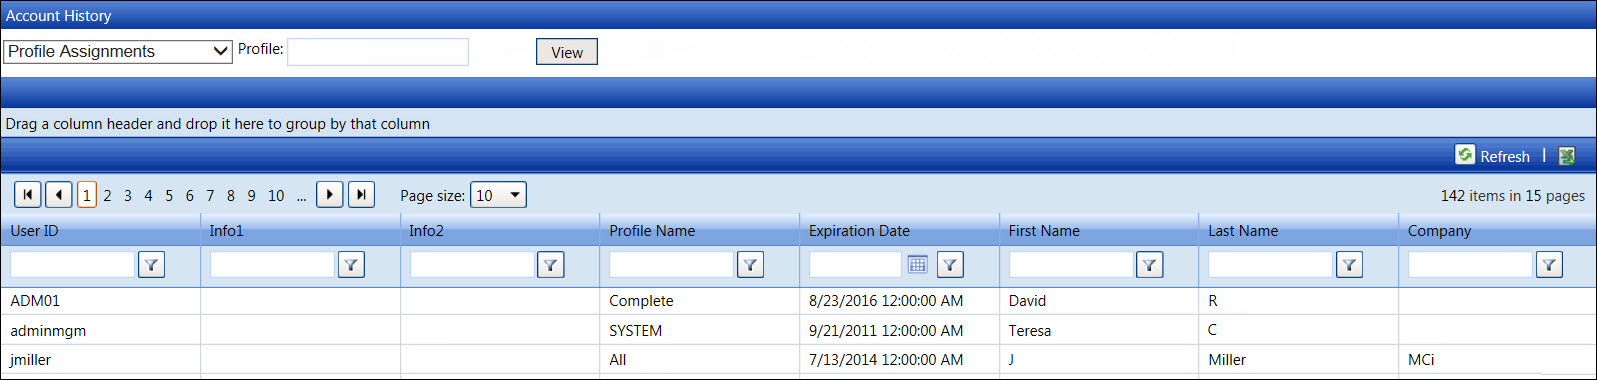Go to page 7
This screenshot has height=380, width=1597.
coord(210,196)
